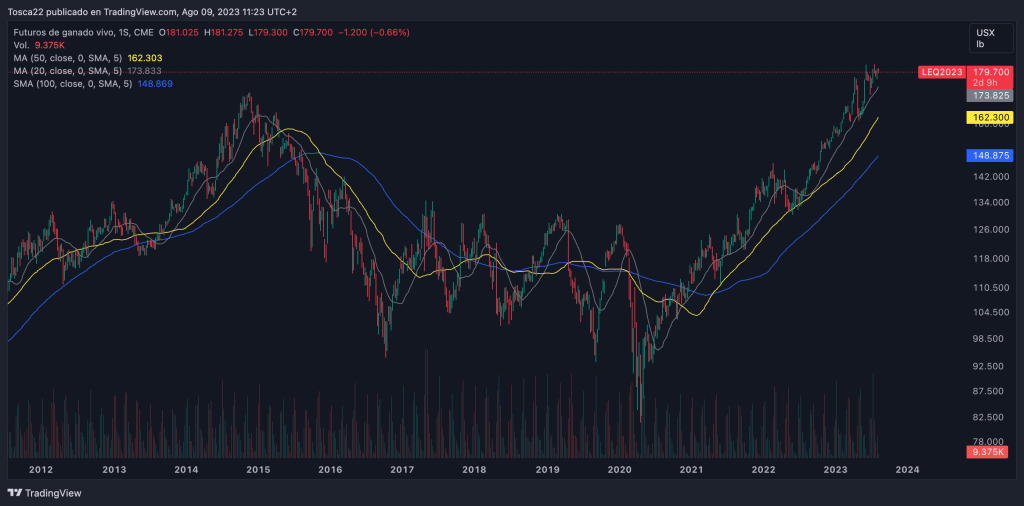
Task: Click the 2023 label on time axis
Action: [x=835, y=469]
